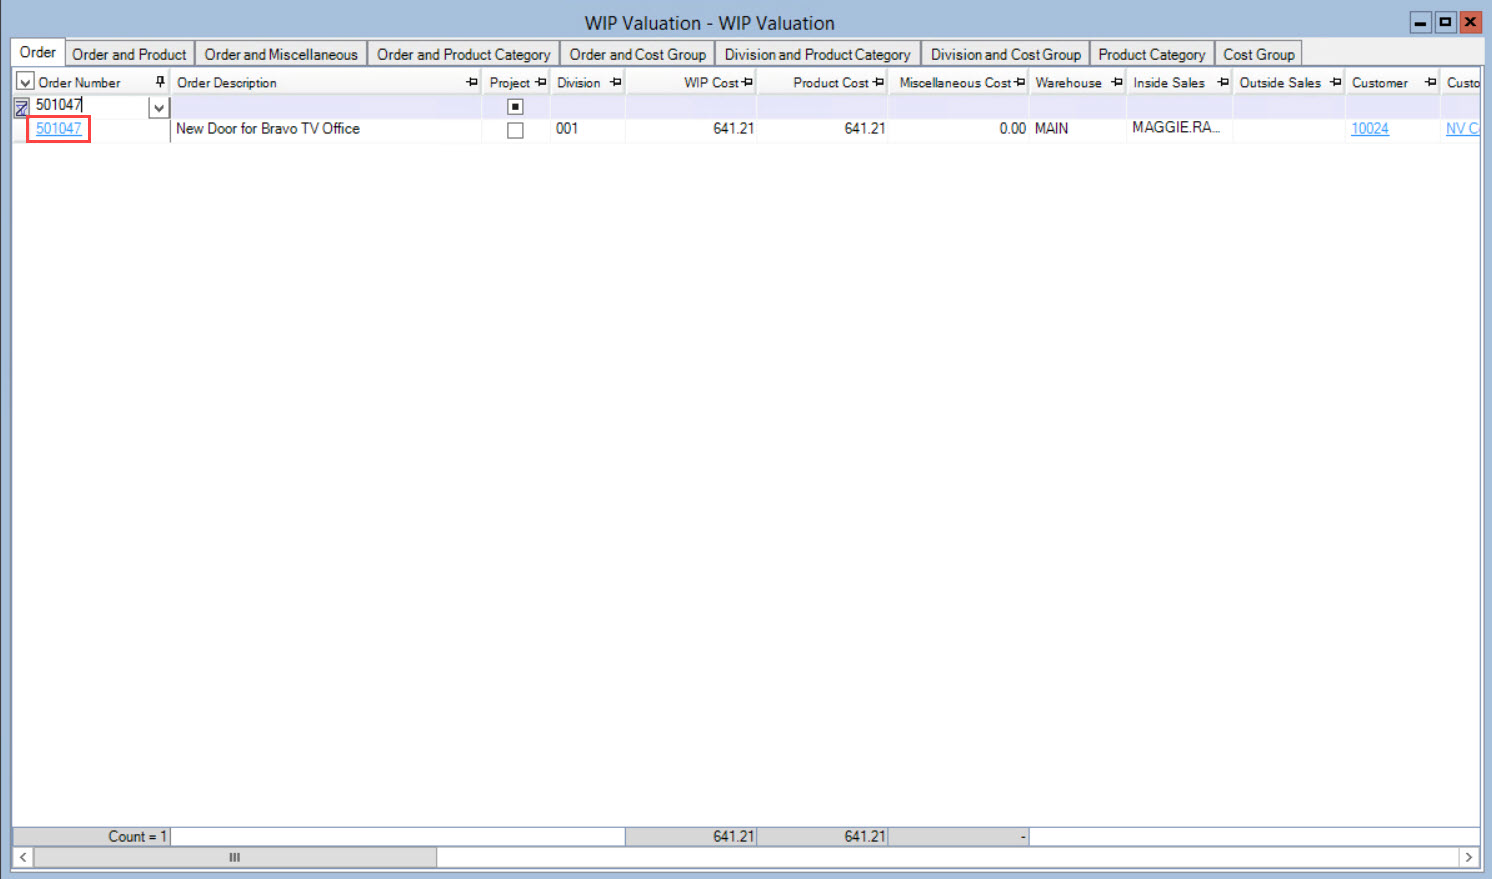Open the Cost Group tab
The height and width of the screenshot is (879, 1492).
coord(1259,54)
